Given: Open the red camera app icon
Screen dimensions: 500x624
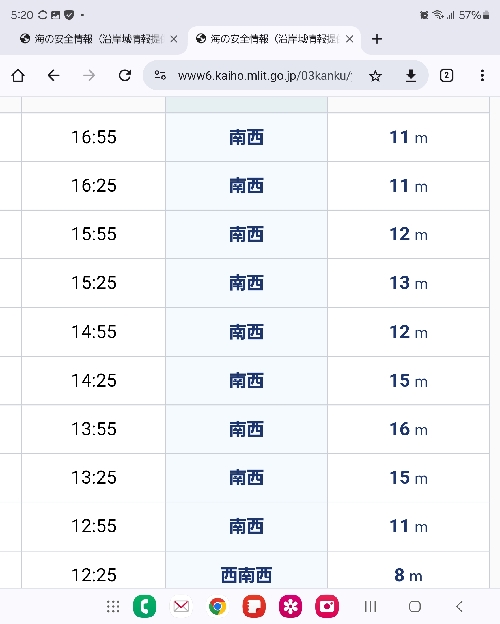Looking at the screenshot, I should point(327,606).
